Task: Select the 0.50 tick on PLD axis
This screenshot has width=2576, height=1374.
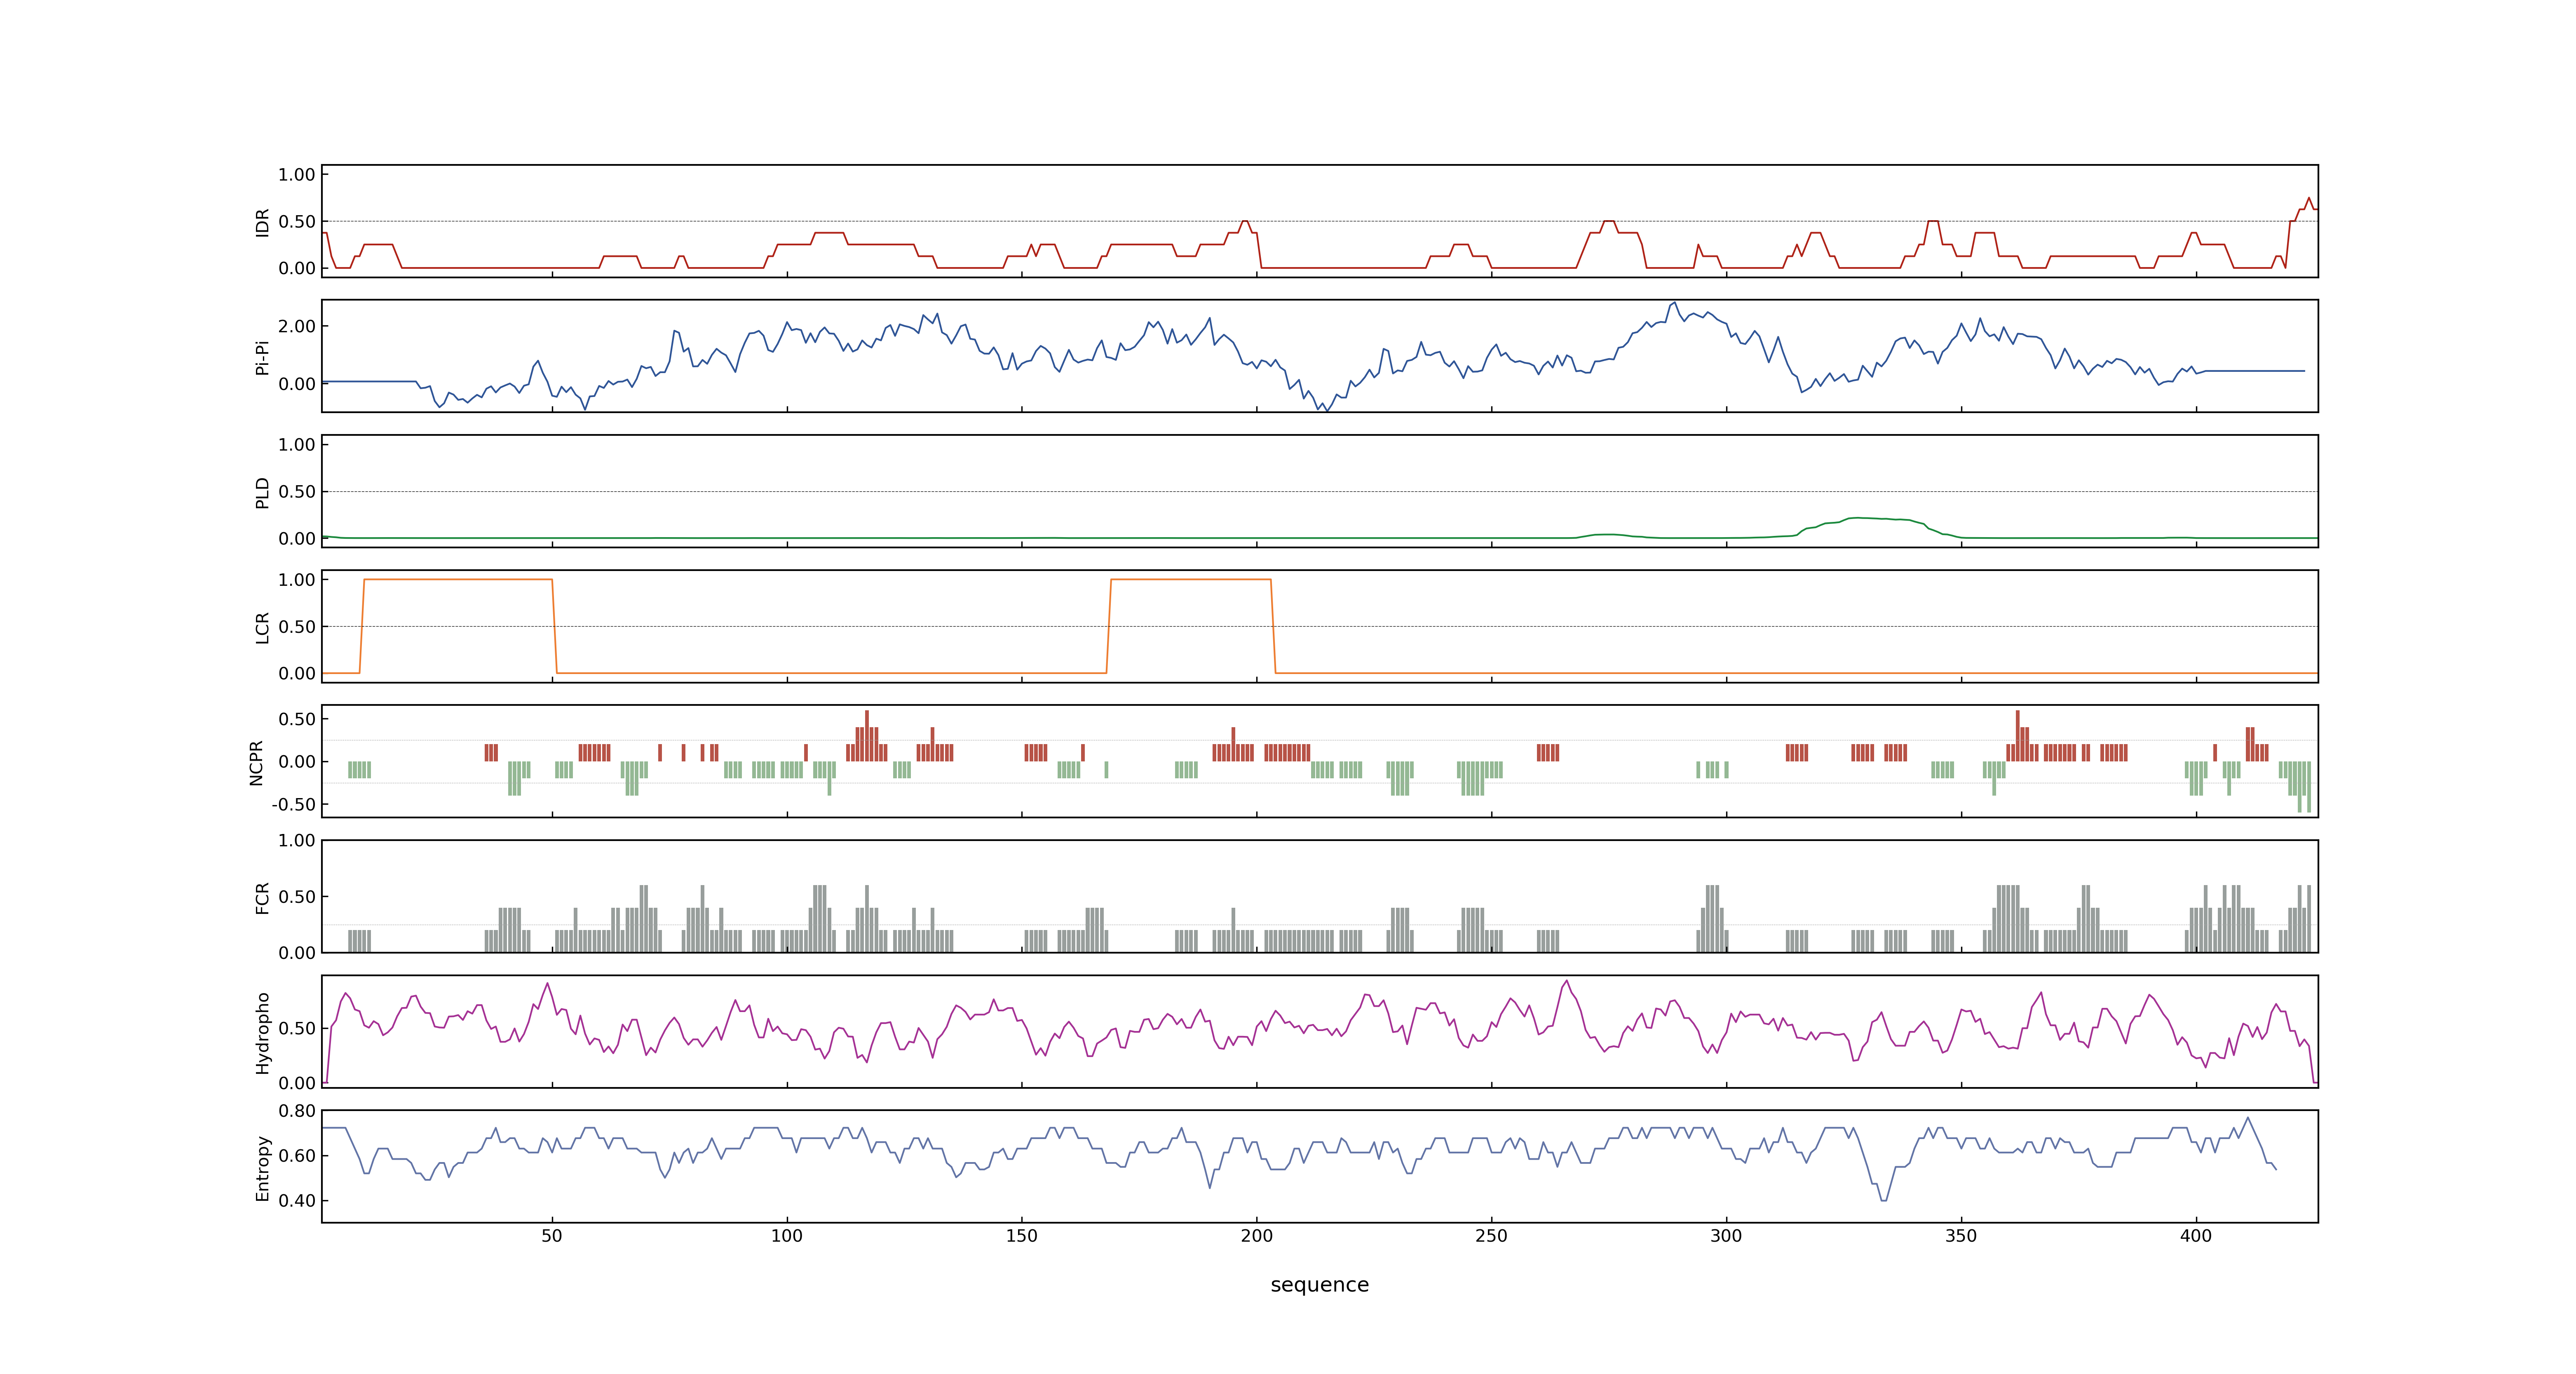Action: (x=297, y=492)
